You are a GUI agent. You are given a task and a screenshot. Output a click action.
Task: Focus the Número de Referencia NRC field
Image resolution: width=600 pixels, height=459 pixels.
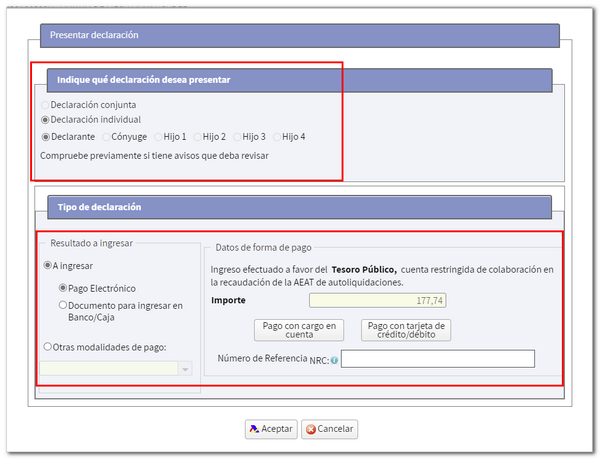click(x=437, y=360)
